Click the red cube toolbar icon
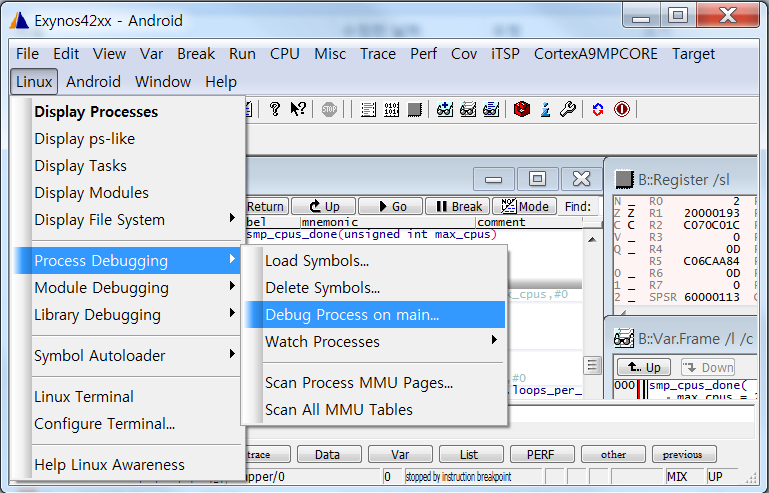 pyautogui.click(x=521, y=109)
